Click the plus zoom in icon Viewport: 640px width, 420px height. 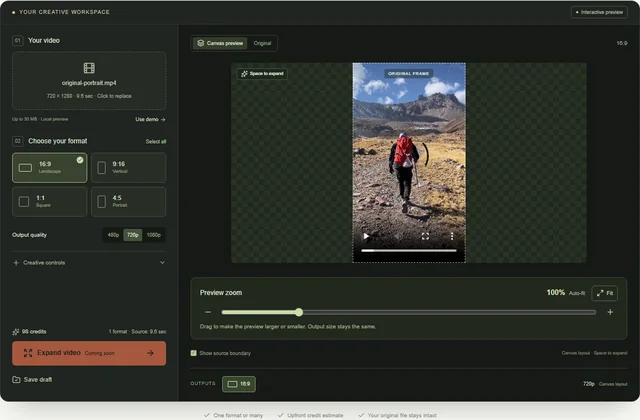point(610,312)
